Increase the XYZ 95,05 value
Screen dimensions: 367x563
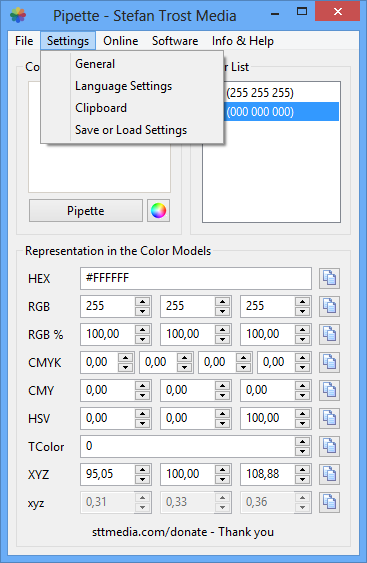(143, 470)
